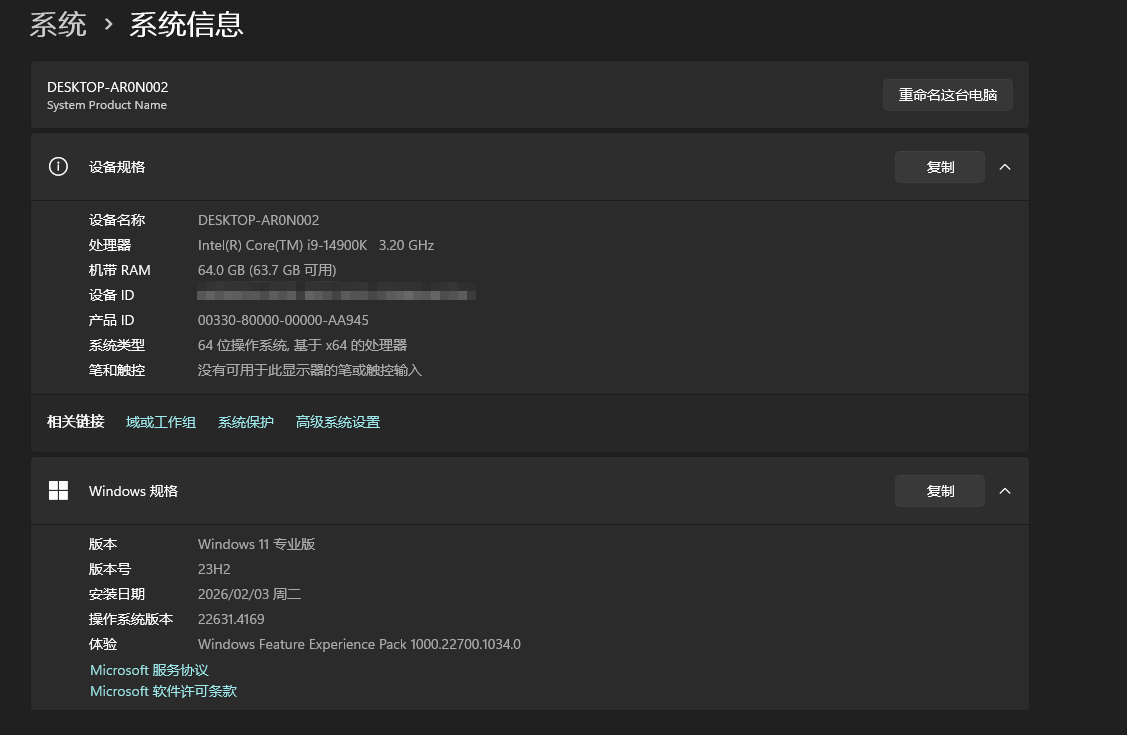Screen dimensions: 1127x735
Task: Click the 系统类型 label
Action: point(117,346)
